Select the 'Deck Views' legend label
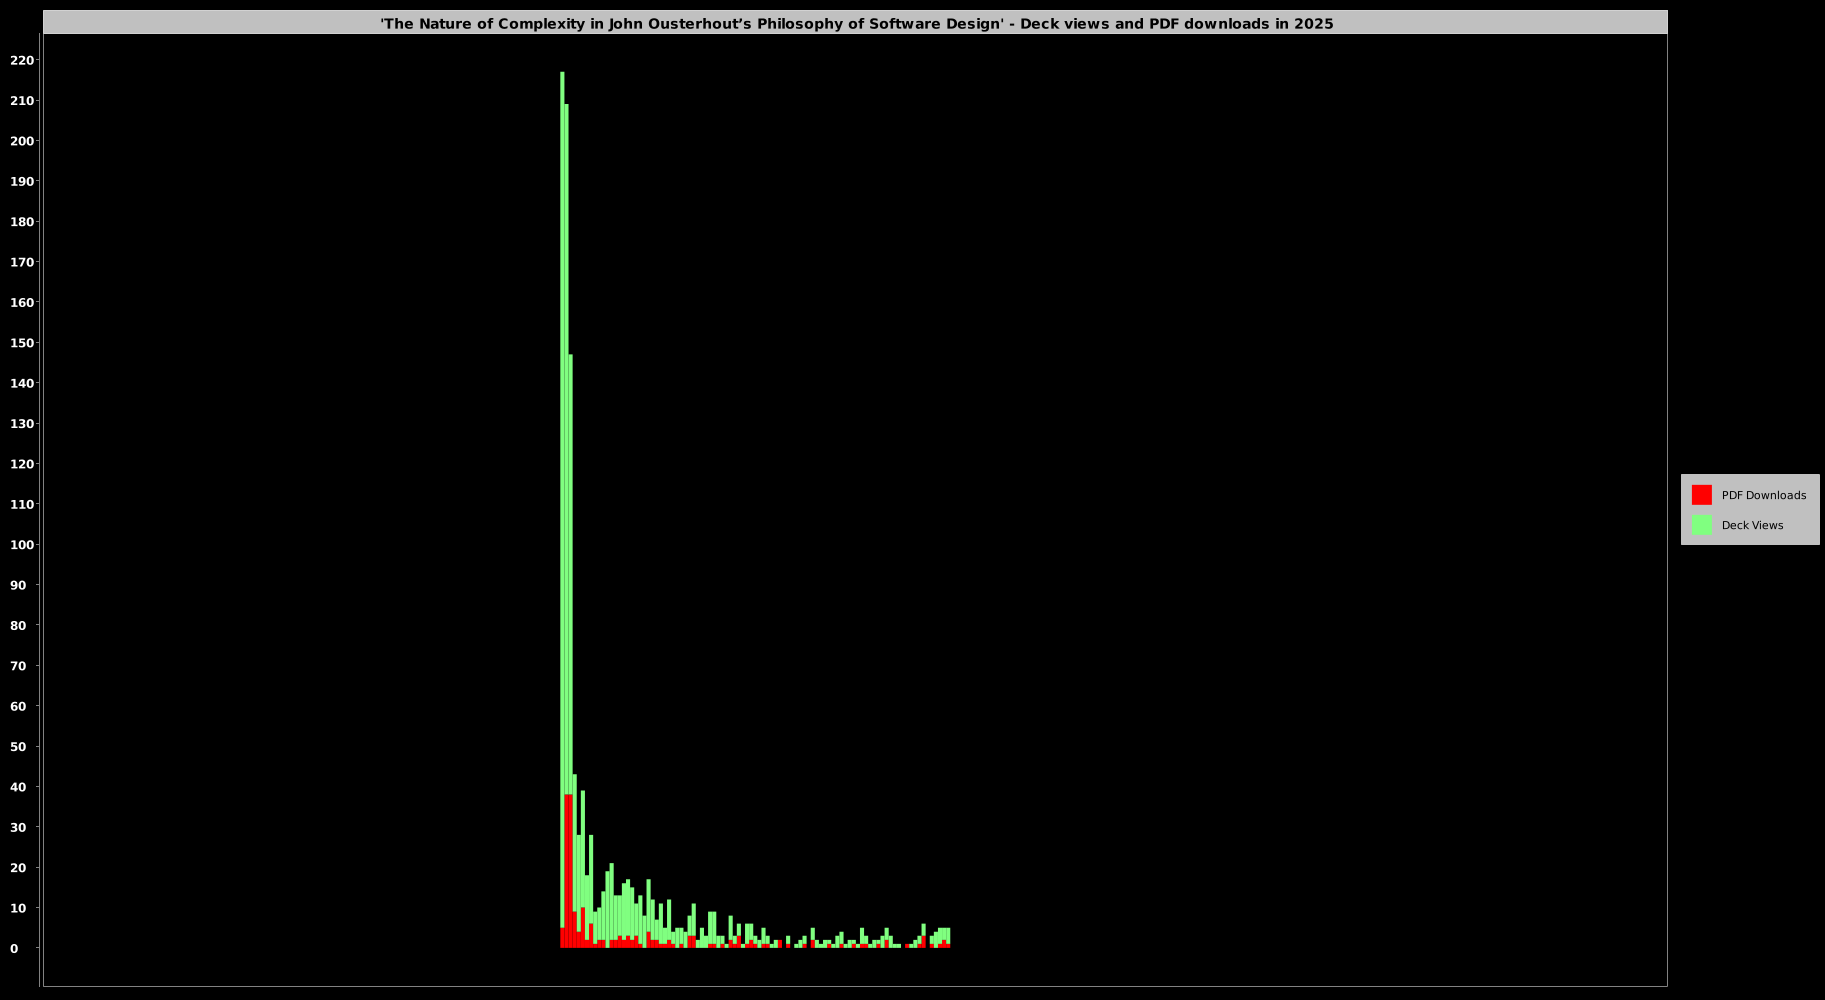This screenshot has height=1000, width=1825. [x=1752, y=525]
